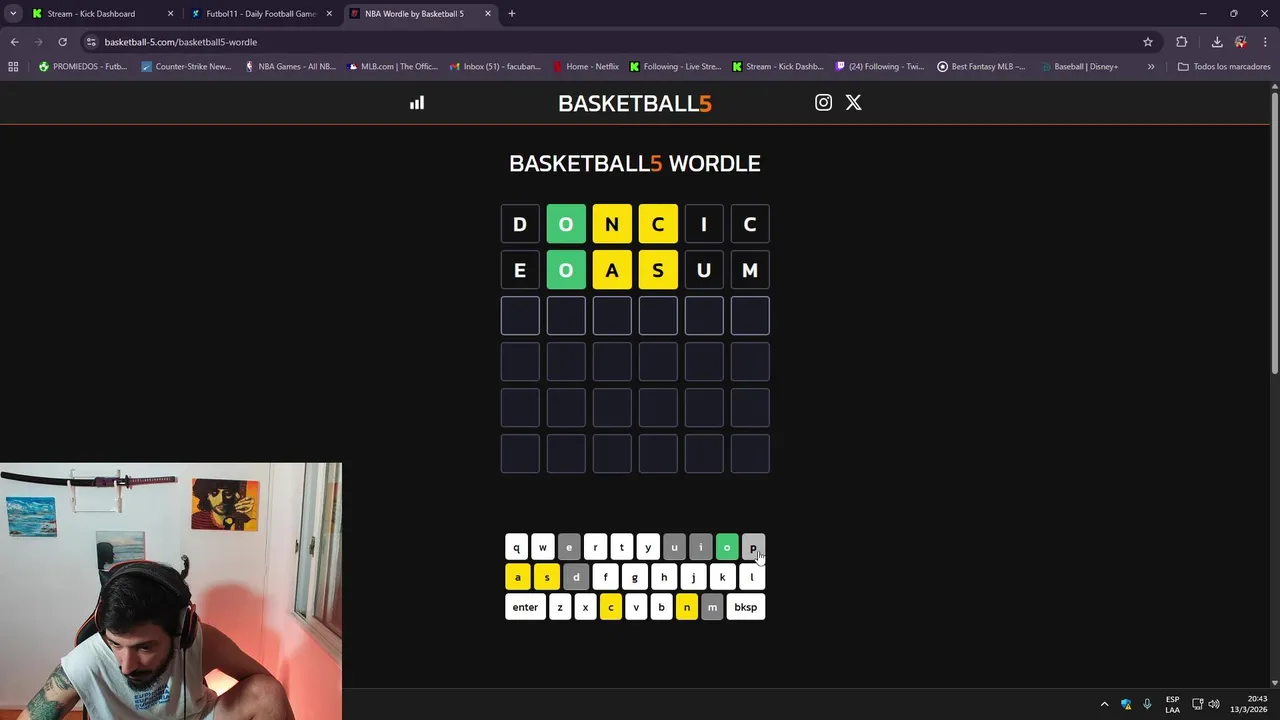Open the browser downloads icon
This screenshot has width=1280, height=720.
coord(1217,42)
